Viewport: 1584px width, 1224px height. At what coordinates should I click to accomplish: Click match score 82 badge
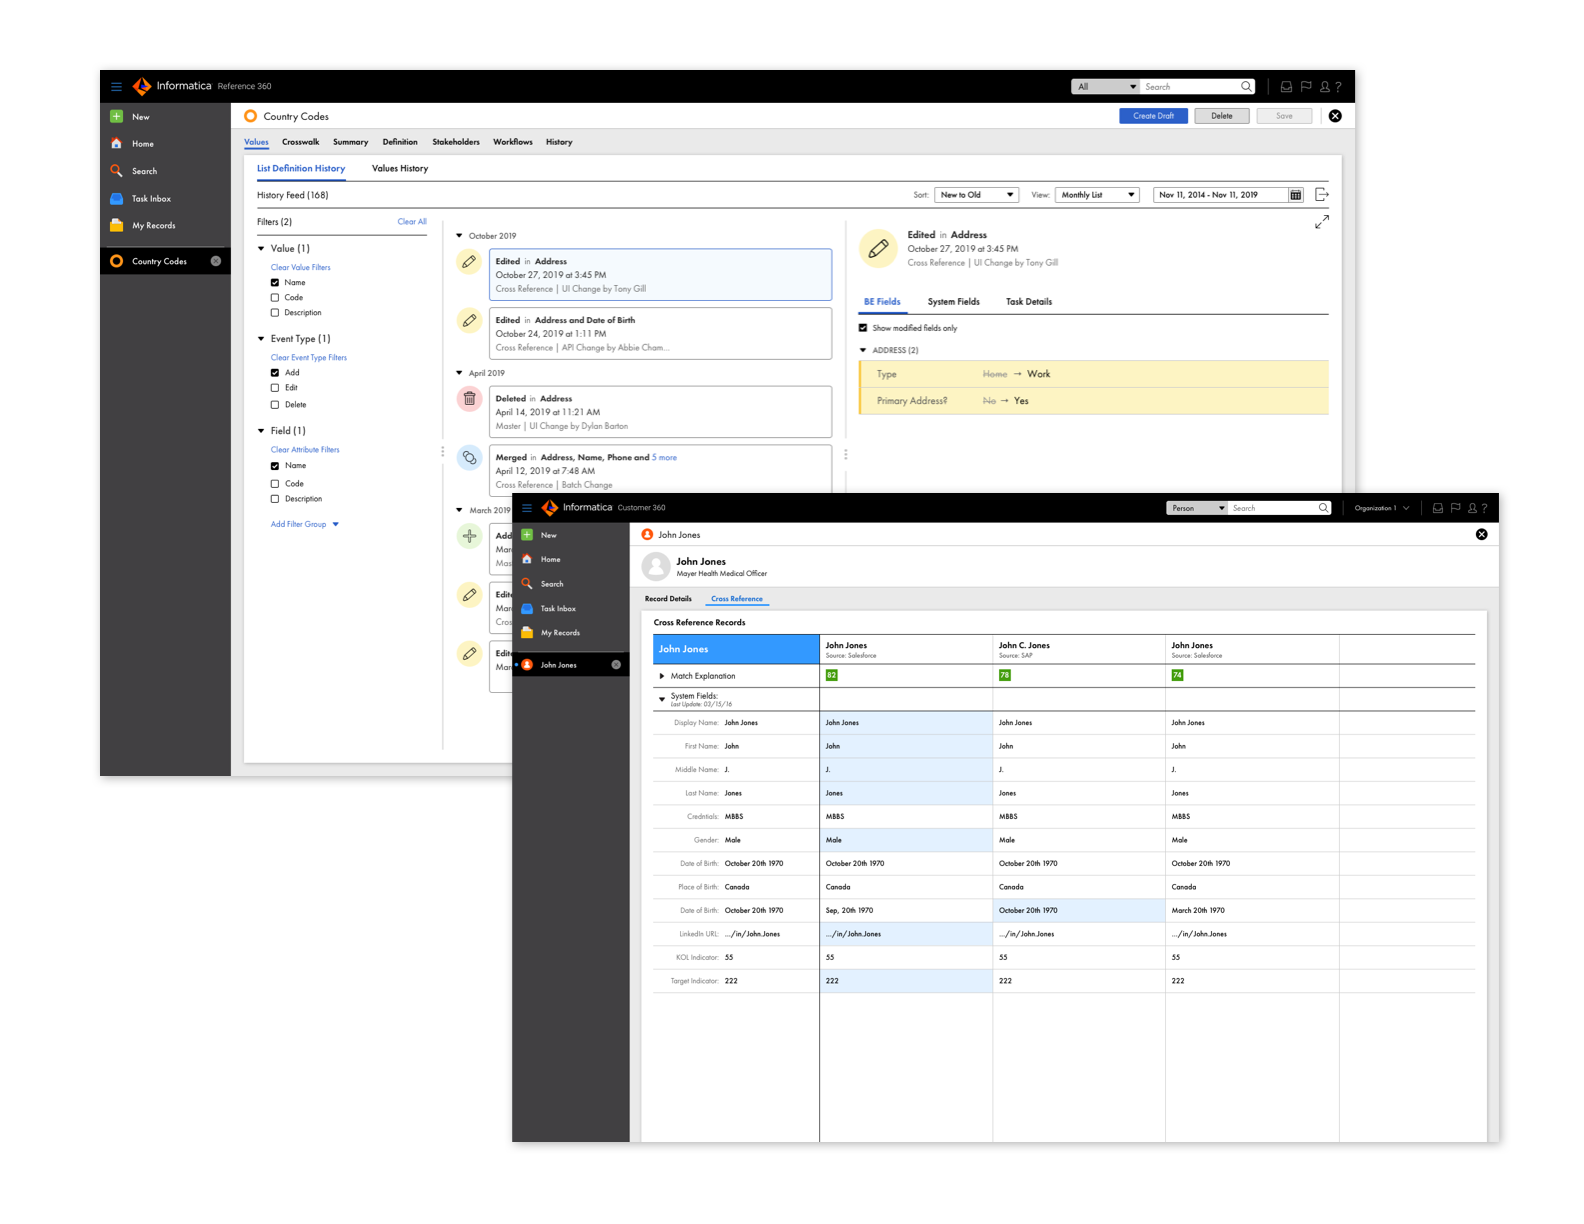pyautogui.click(x=831, y=675)
